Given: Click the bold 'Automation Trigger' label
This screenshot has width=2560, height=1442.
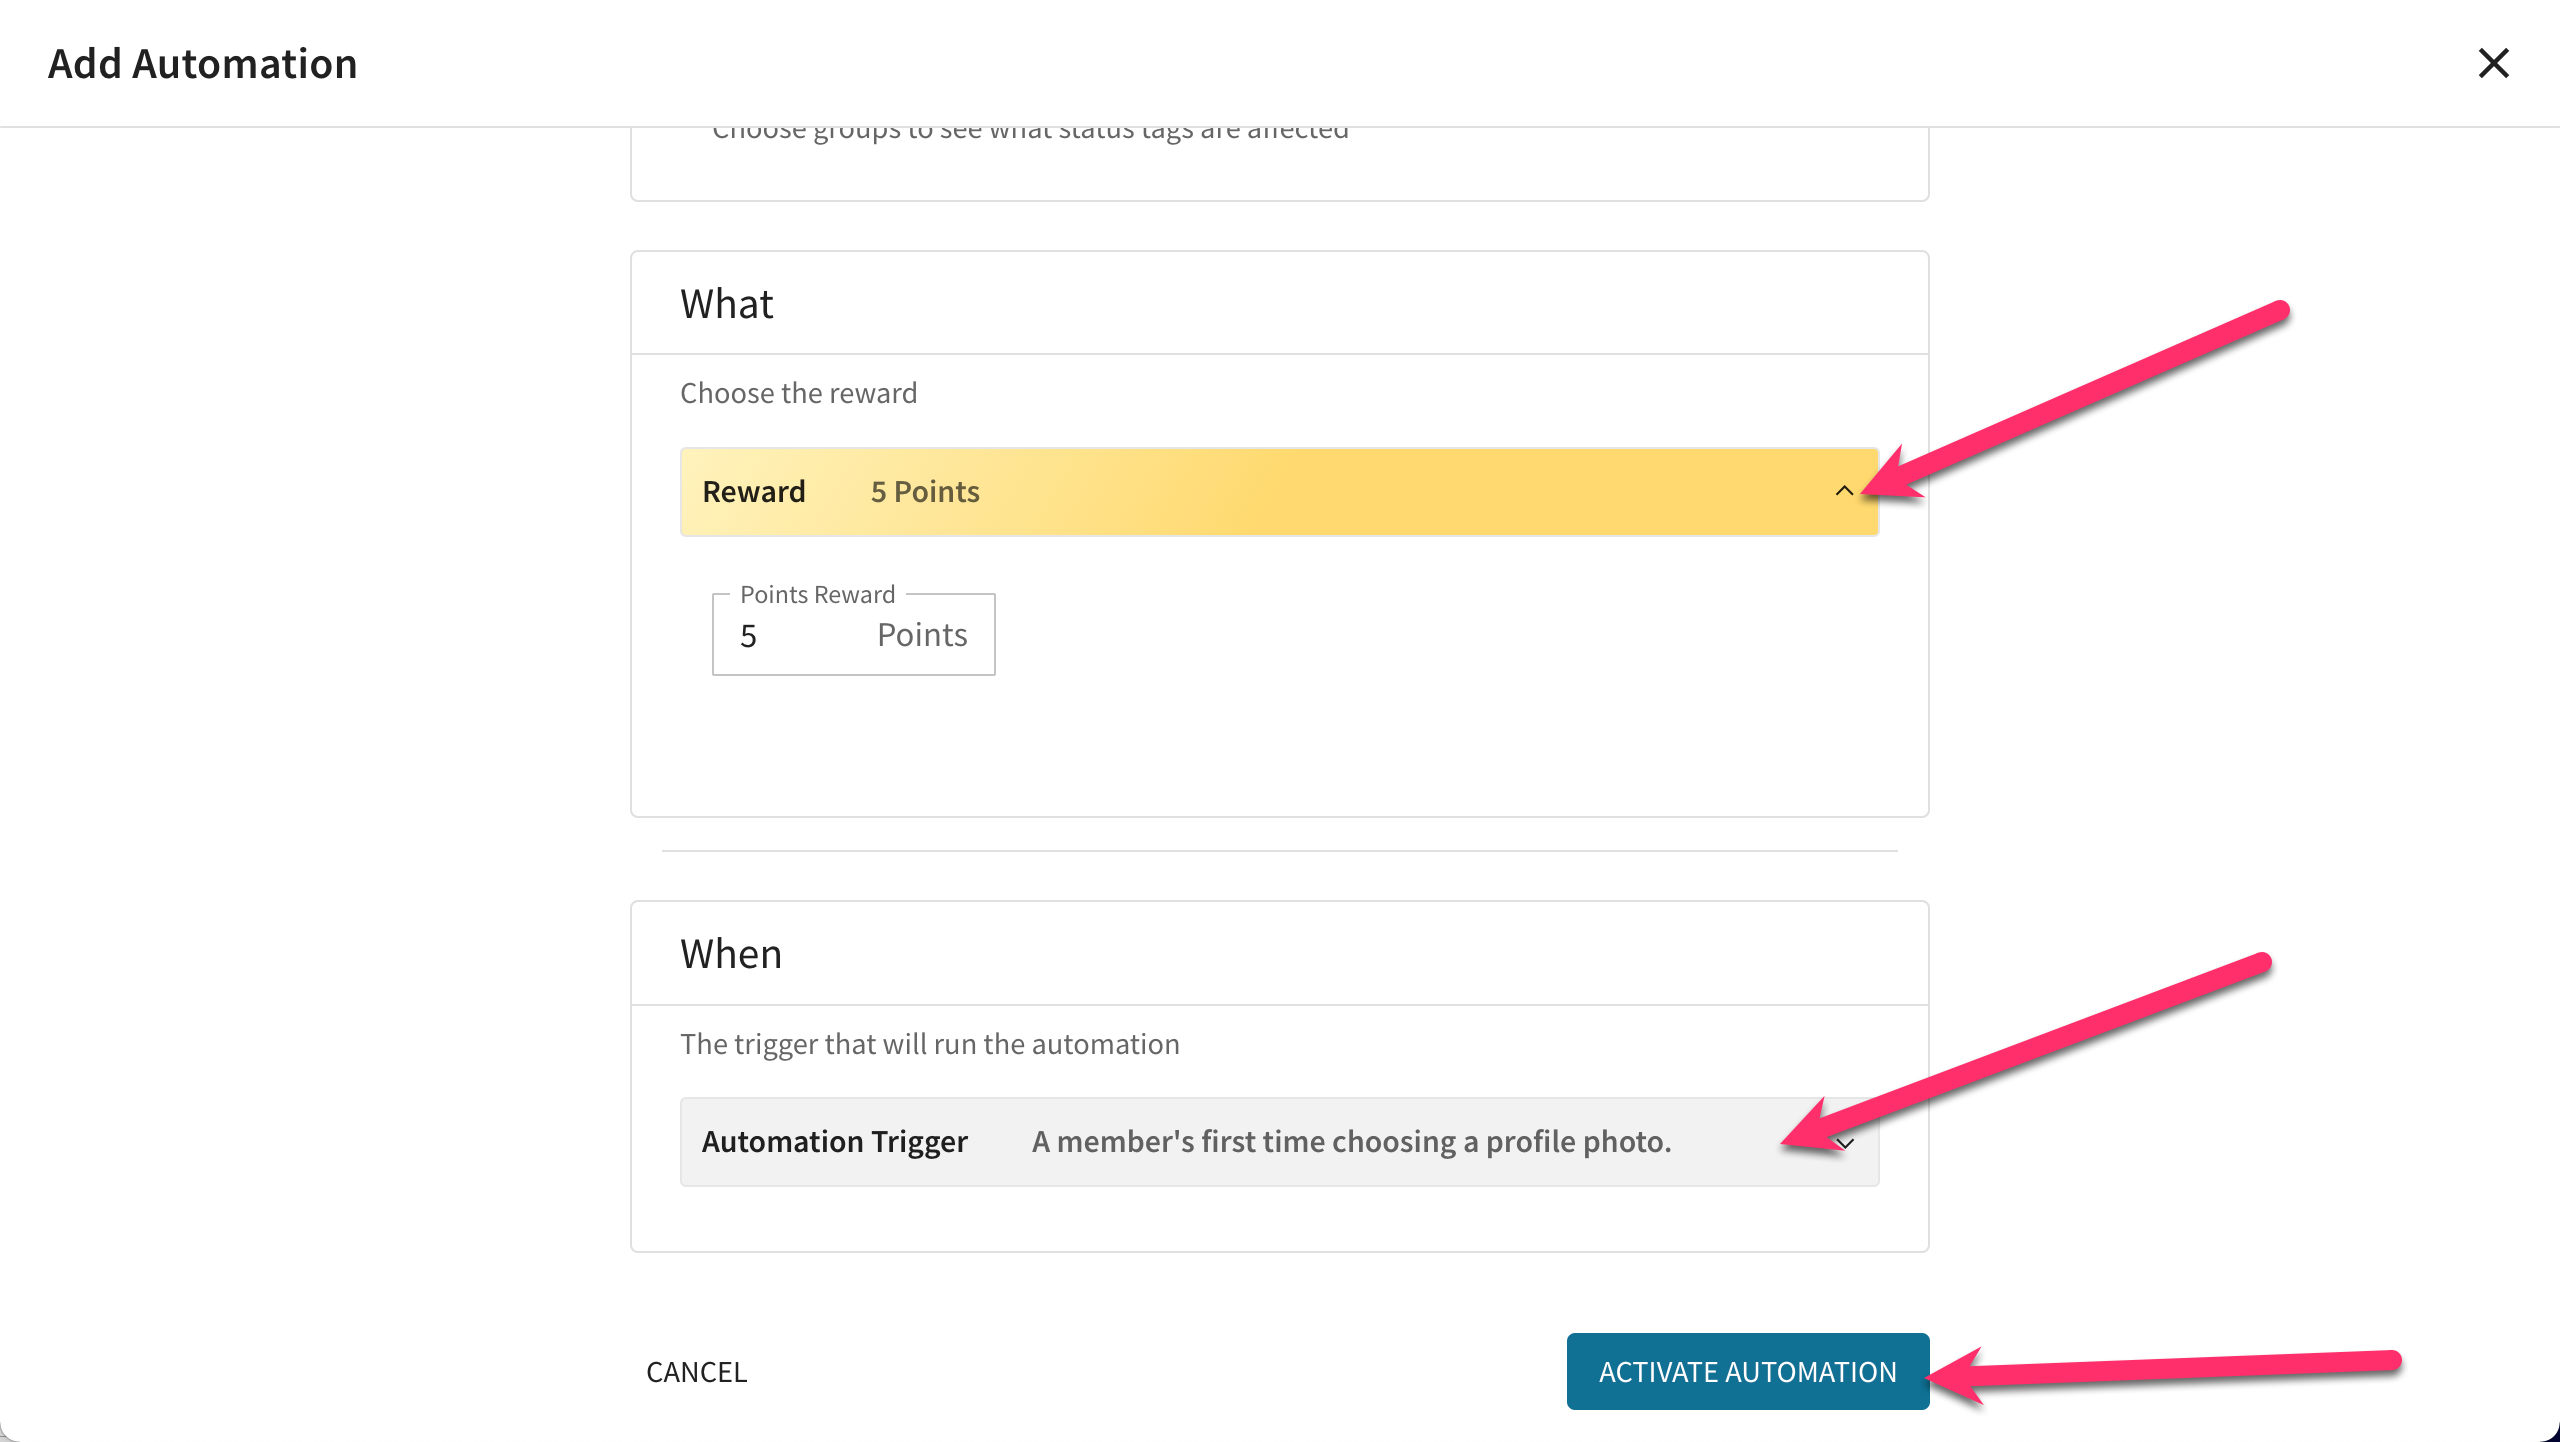Looking at the screenshot, I should [x=835, y=1142].
